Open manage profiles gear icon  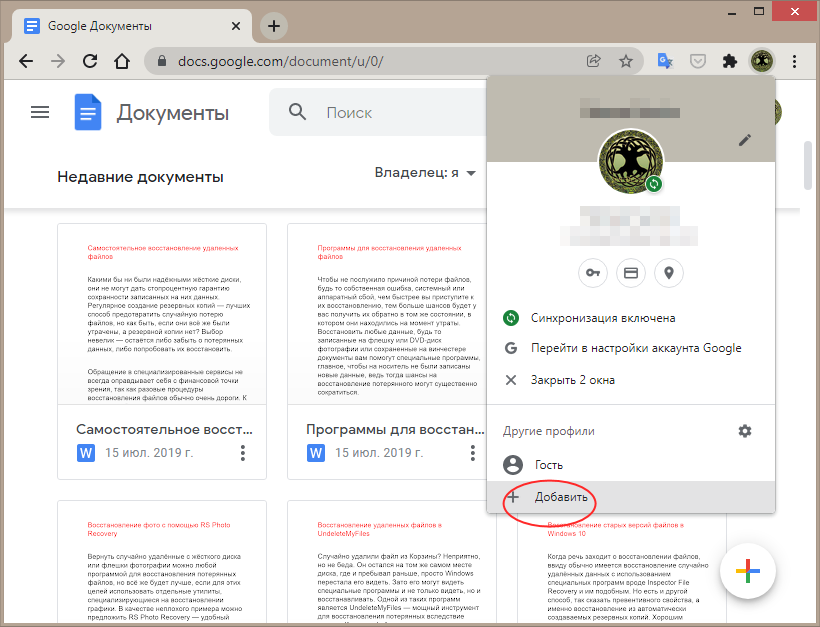(745, 431)
